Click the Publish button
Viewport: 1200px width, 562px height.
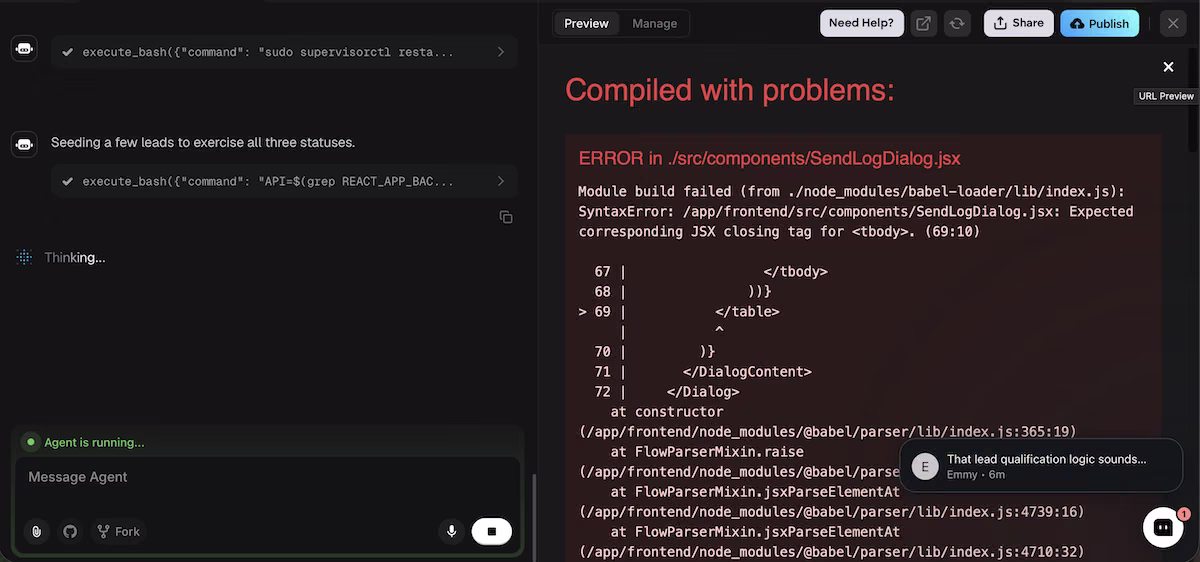tap(1099, 23)
